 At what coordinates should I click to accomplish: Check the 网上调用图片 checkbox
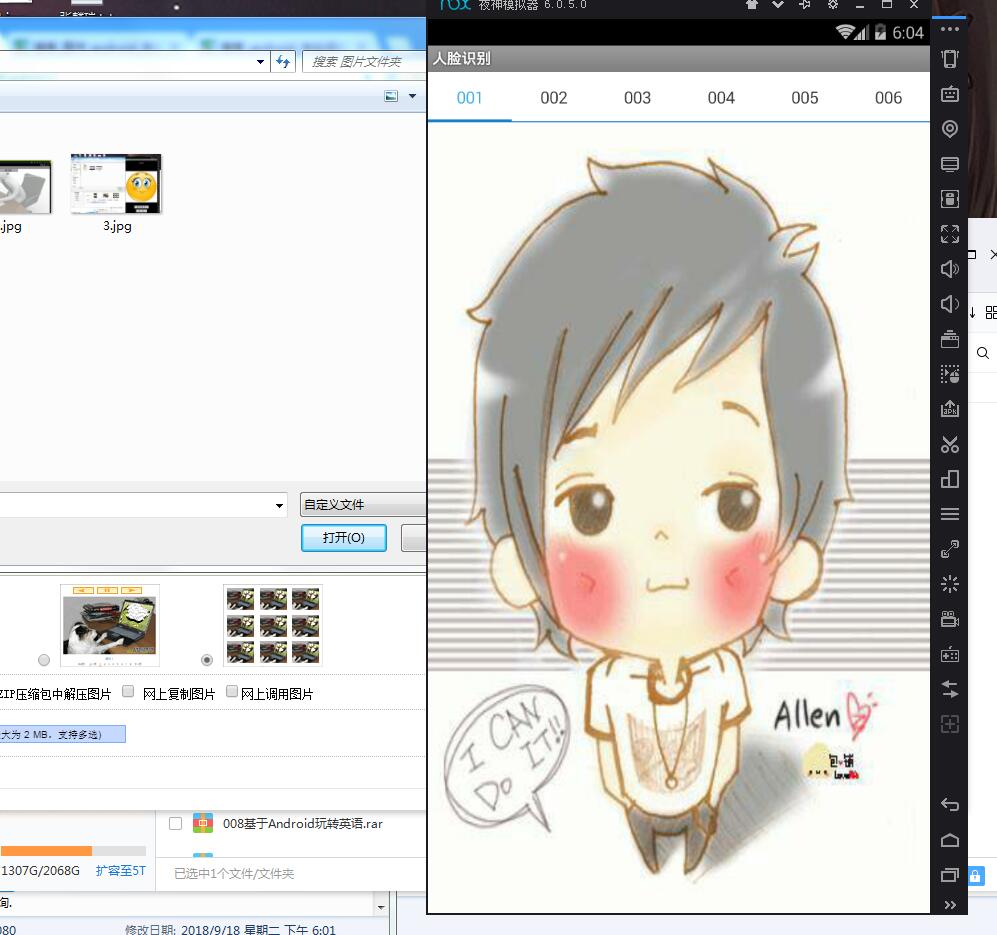tap(232, 691)
